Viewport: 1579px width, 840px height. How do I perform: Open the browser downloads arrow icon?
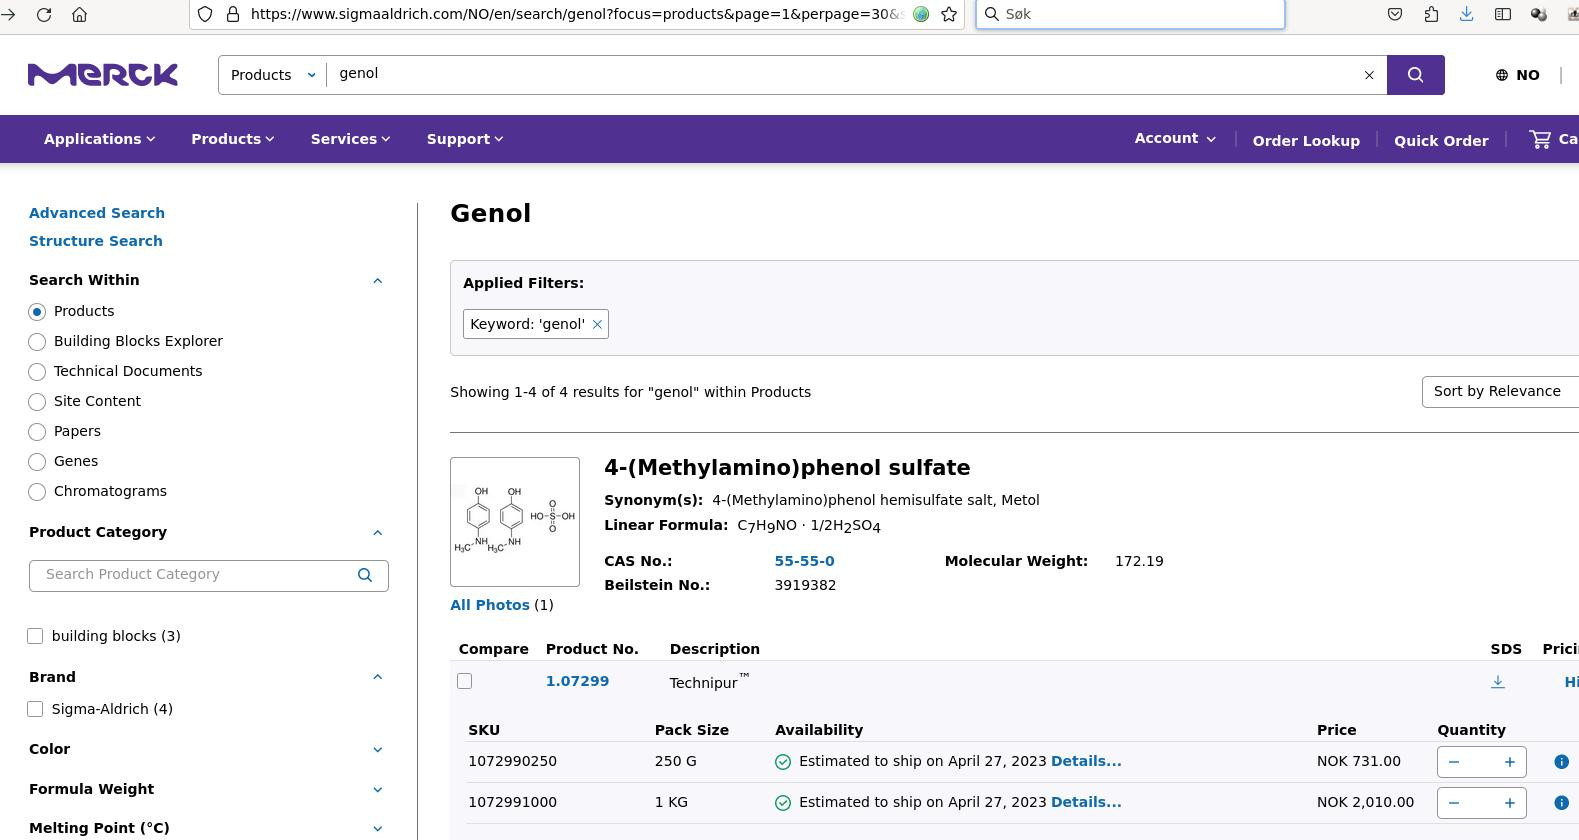[1466, 14]
